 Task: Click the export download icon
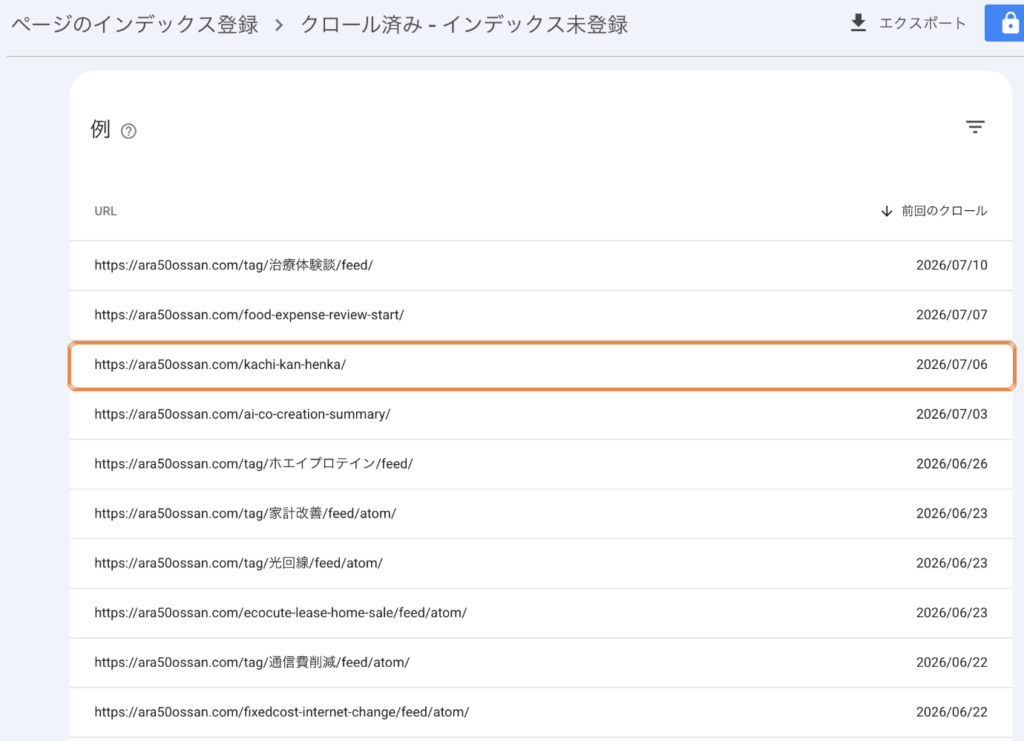pos(858,23)
